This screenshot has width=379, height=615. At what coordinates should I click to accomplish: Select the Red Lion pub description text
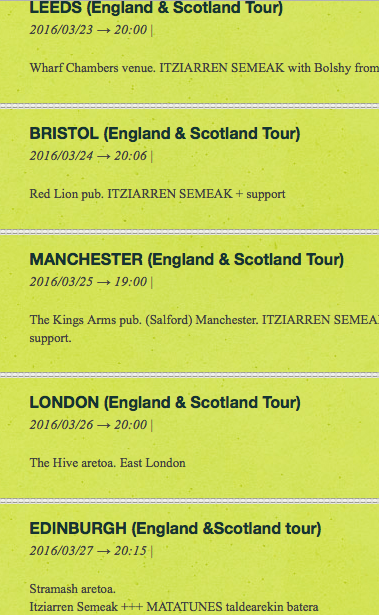pos(157,194)
